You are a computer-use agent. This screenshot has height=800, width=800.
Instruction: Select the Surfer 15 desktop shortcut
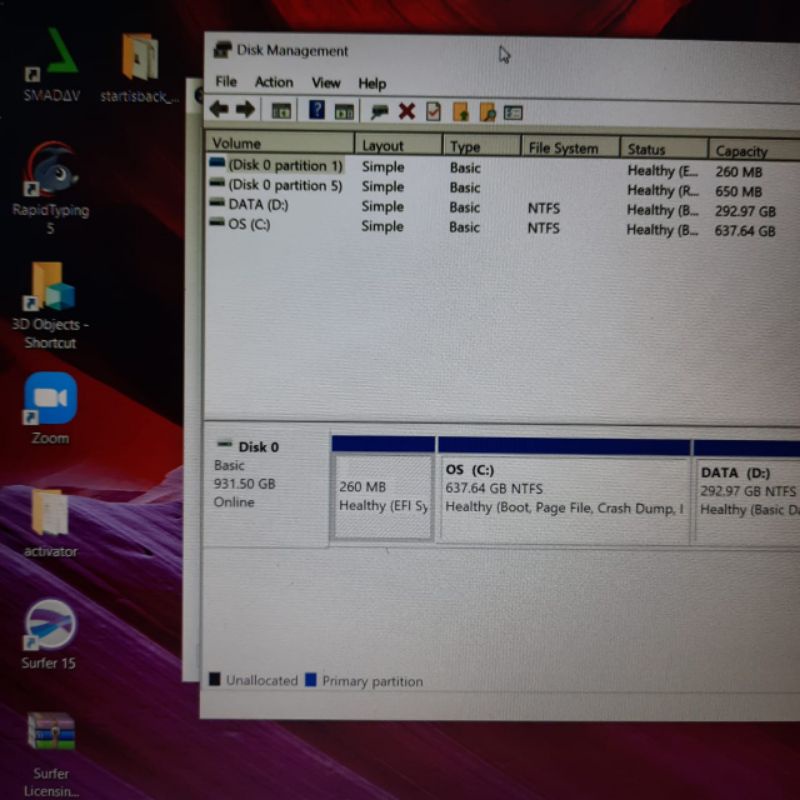49,627
